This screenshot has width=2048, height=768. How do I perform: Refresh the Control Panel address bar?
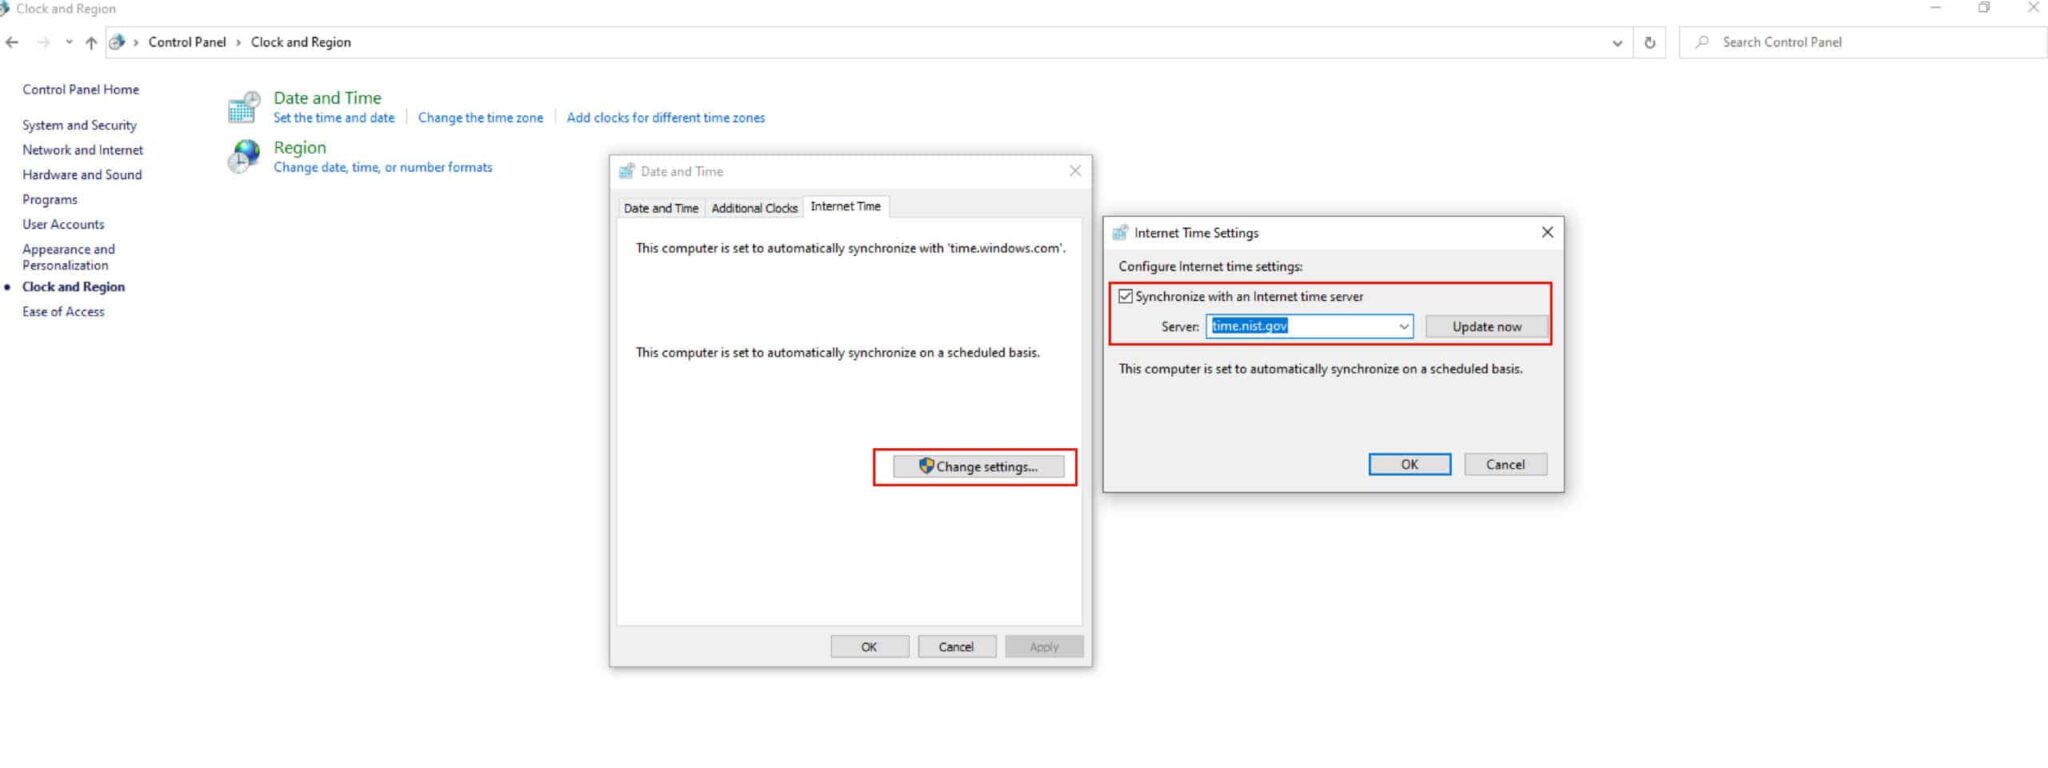[x=1650, y=42]
